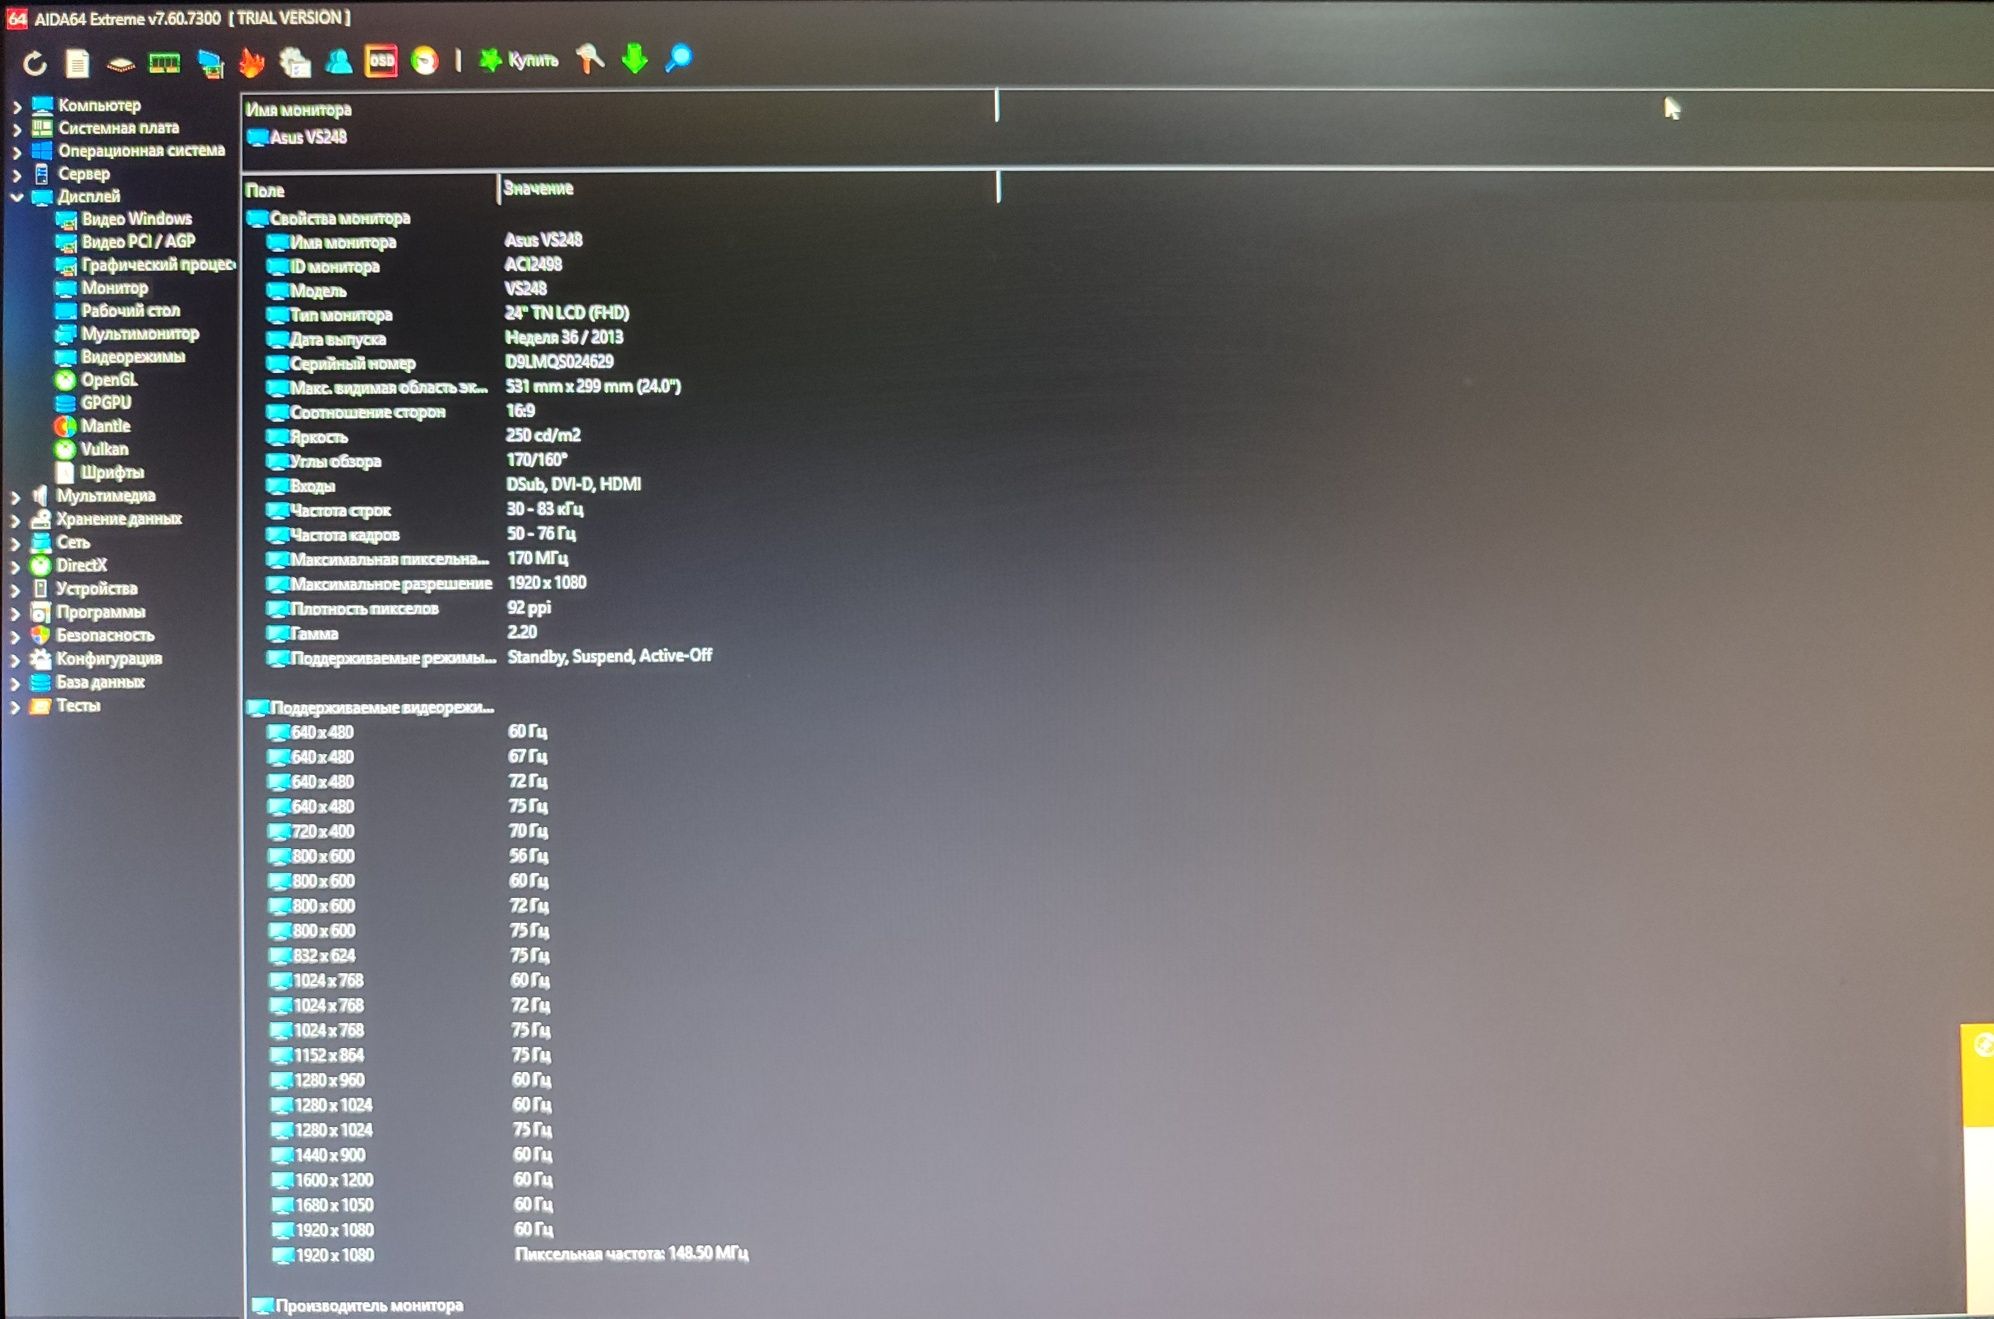Image resolution: width=1994 pixels, height=1319 pixels.
Task: Click the user profile toolbar icon
Action: point(339,61)
